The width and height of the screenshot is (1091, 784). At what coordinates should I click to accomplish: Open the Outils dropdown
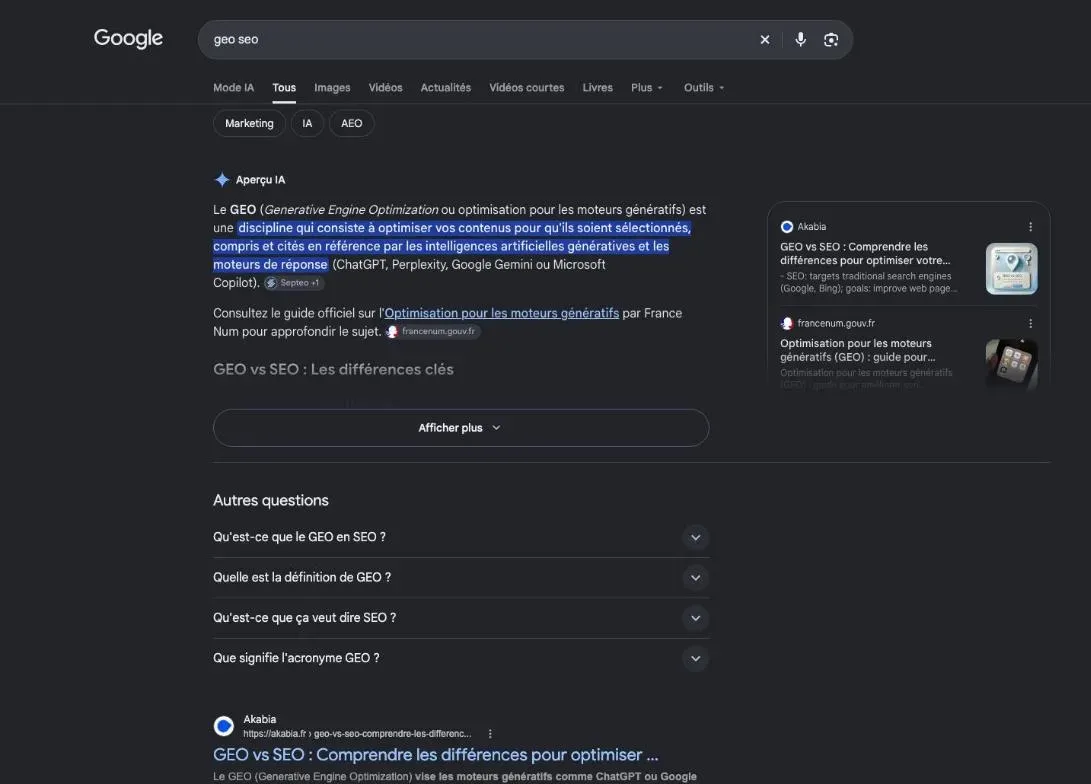coord(704,88)
